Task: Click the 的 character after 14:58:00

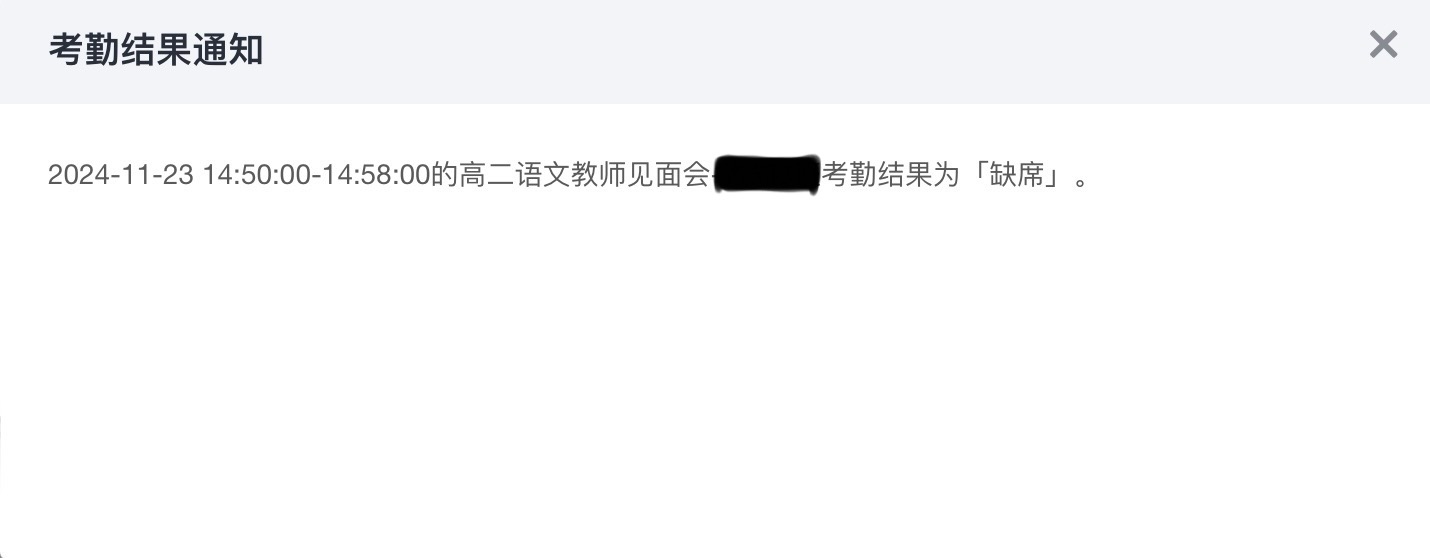Action: (445, 176)
